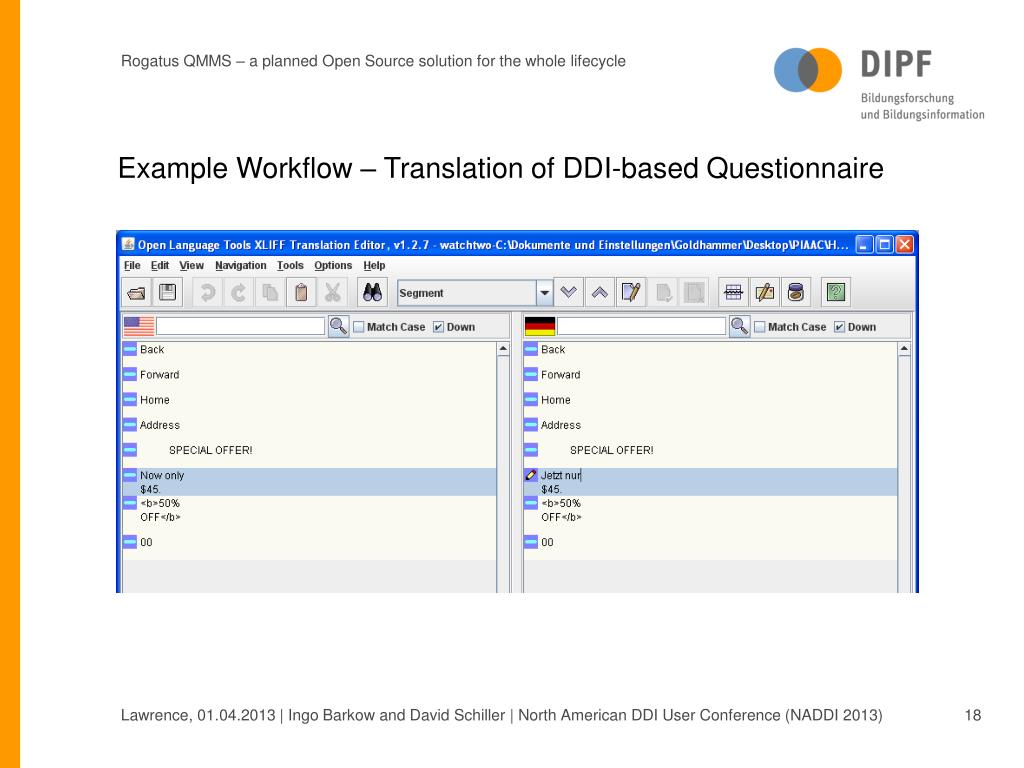Select source segment '00'
Image resolution: width=1024 pixels, height=768 pixels.
[x=146, y=542]
